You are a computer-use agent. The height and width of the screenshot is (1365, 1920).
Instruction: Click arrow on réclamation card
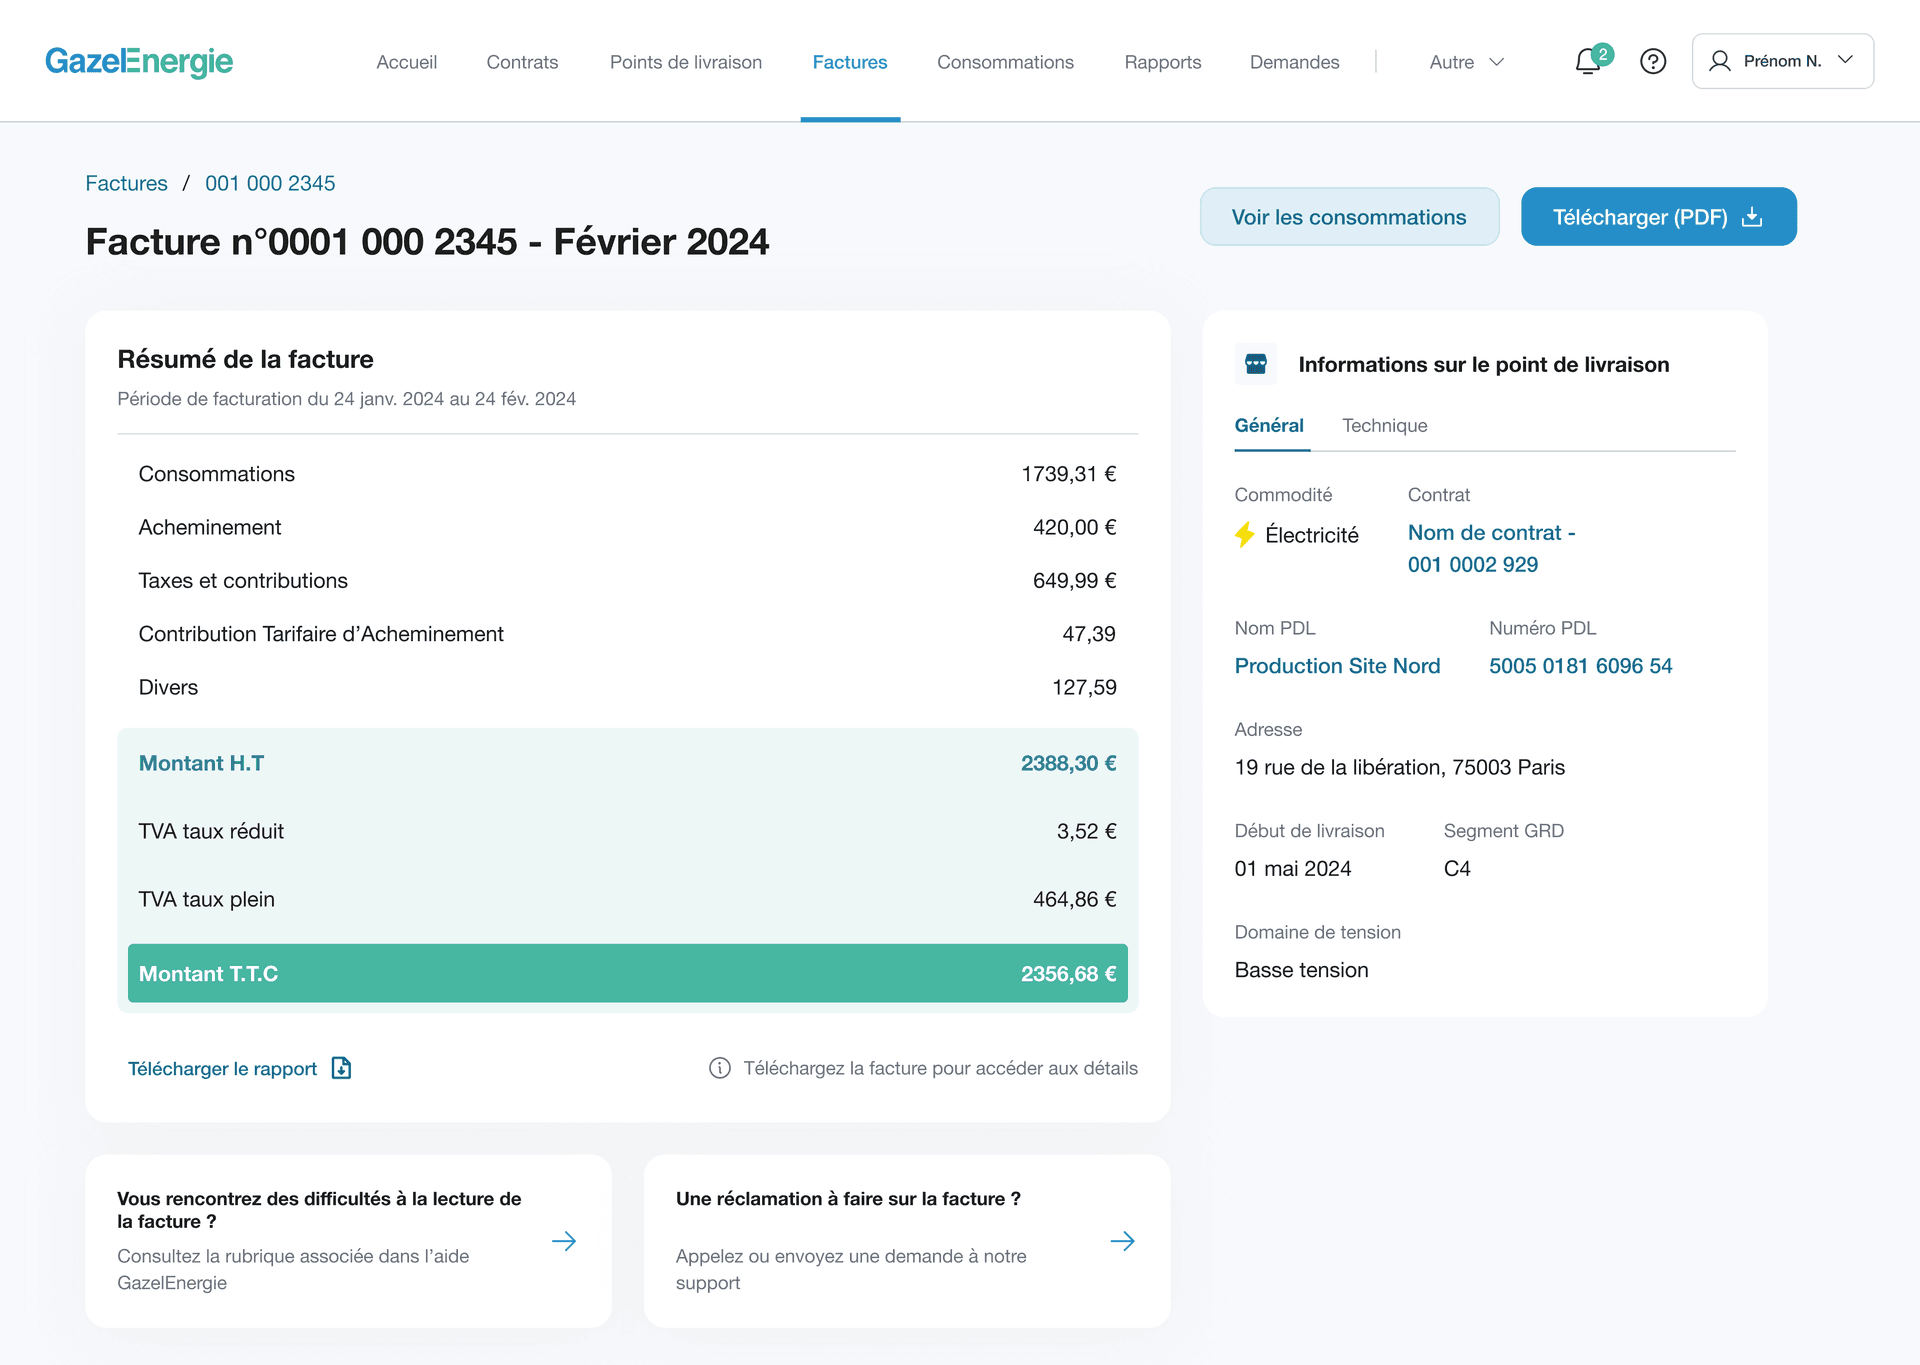(1122, 1241)
